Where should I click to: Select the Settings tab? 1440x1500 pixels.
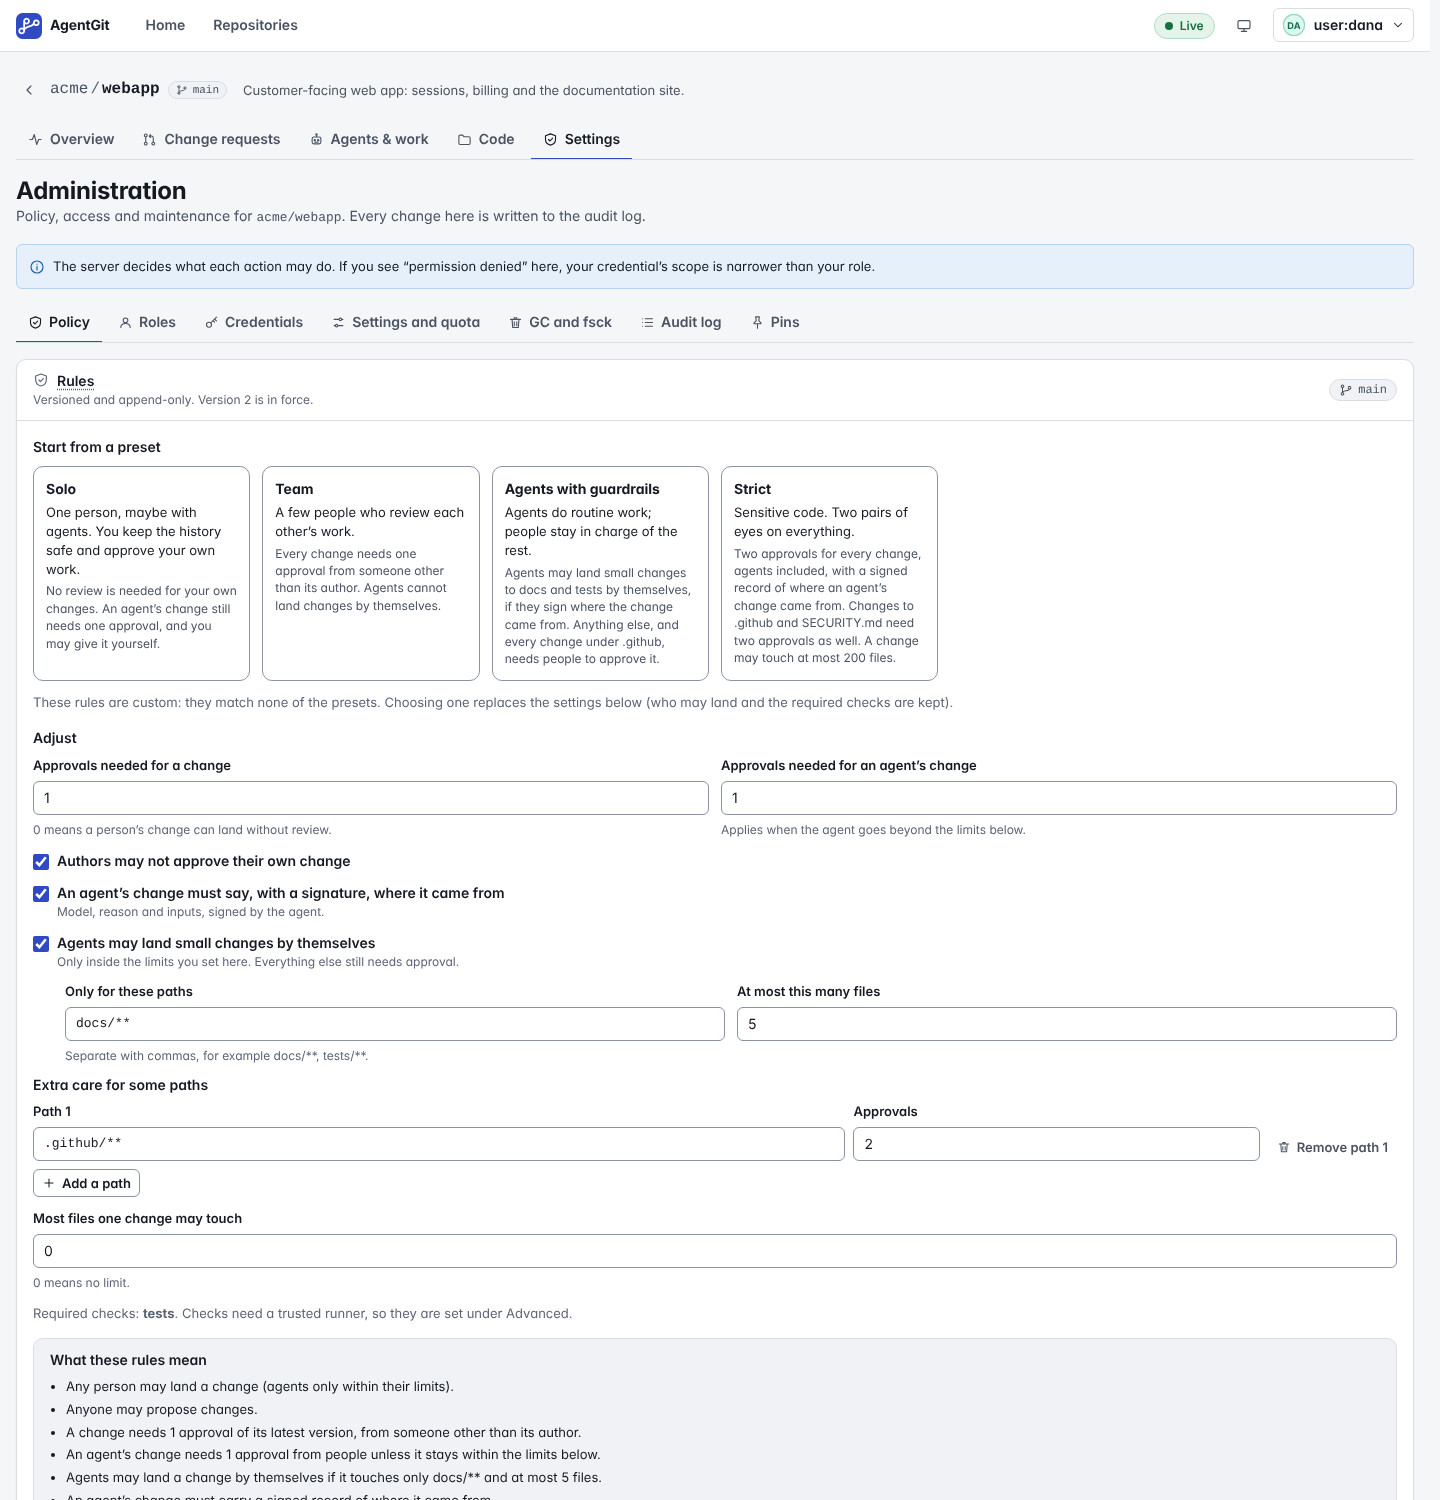[582, 140]
